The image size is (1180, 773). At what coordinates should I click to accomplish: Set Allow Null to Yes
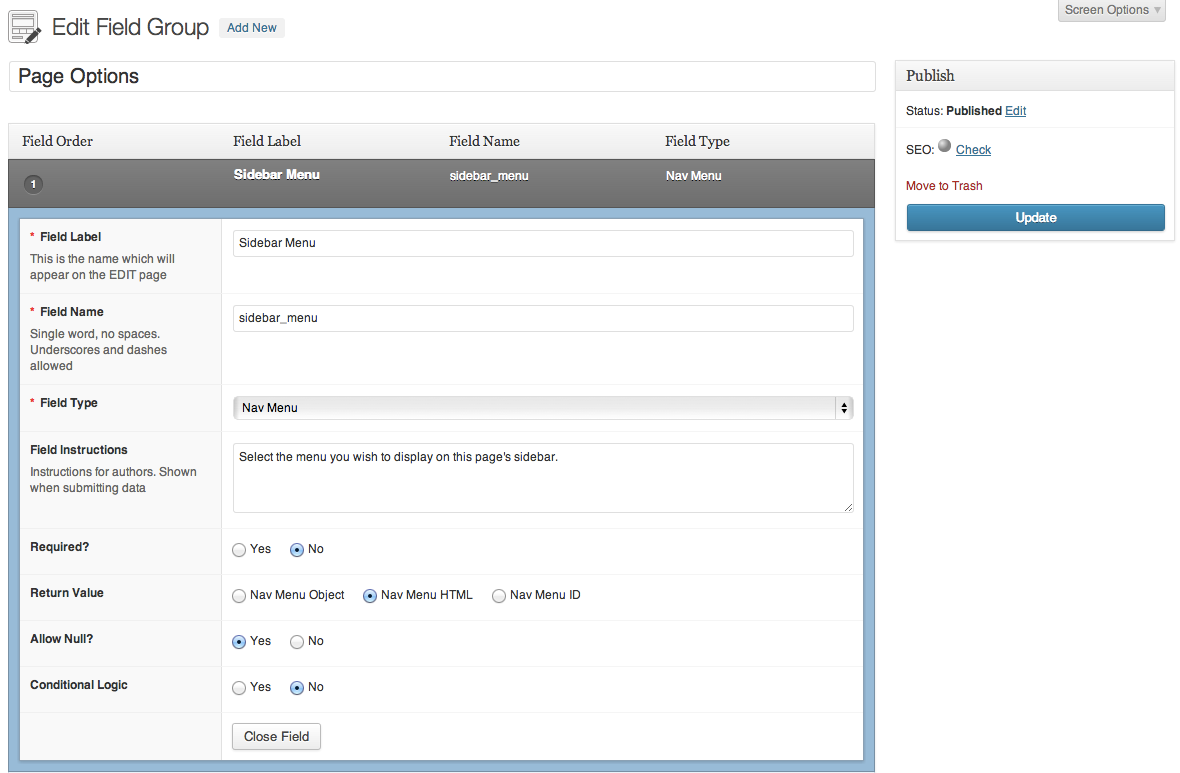coord(239,642)
